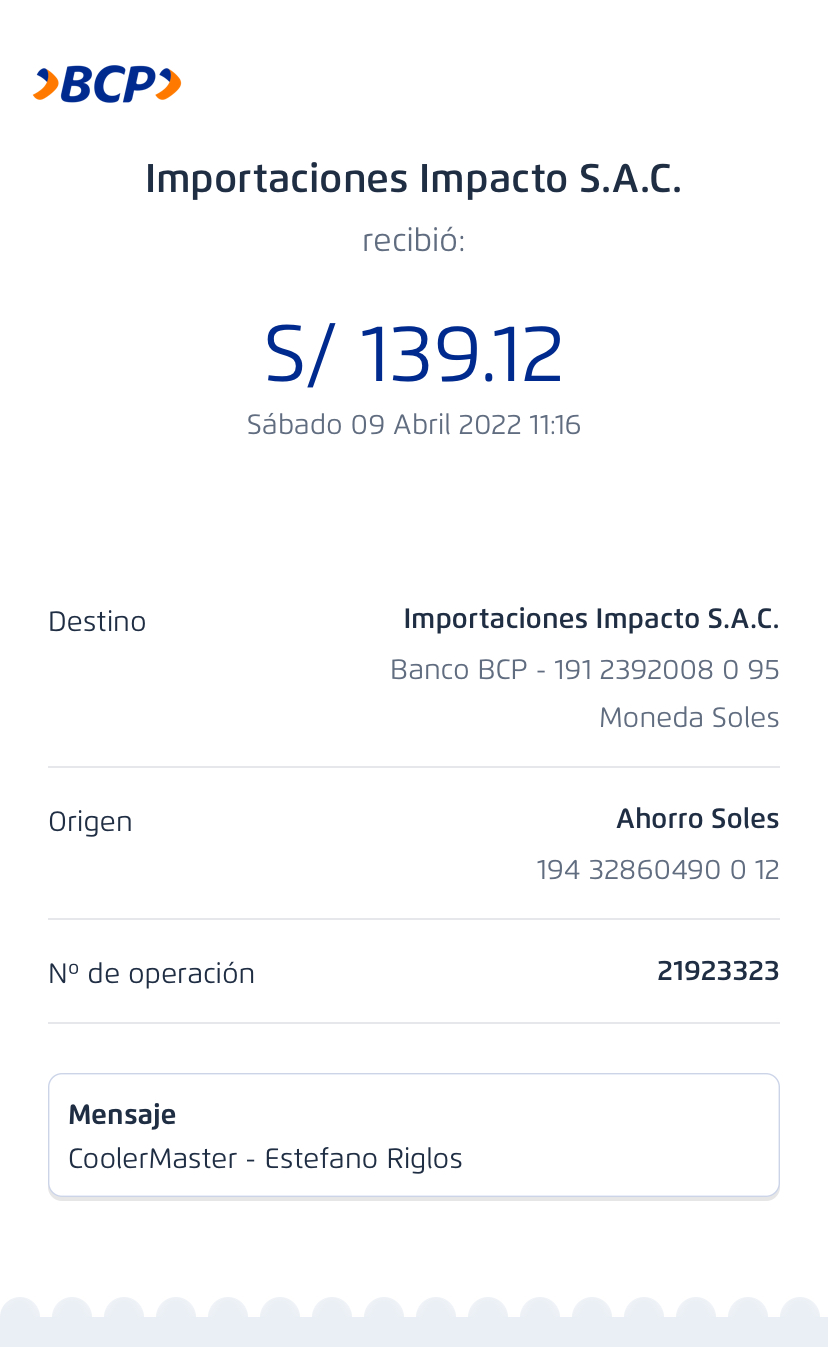Select the CoolerMaster - Estefano Riglos message text

click(x=265, y=1159)
